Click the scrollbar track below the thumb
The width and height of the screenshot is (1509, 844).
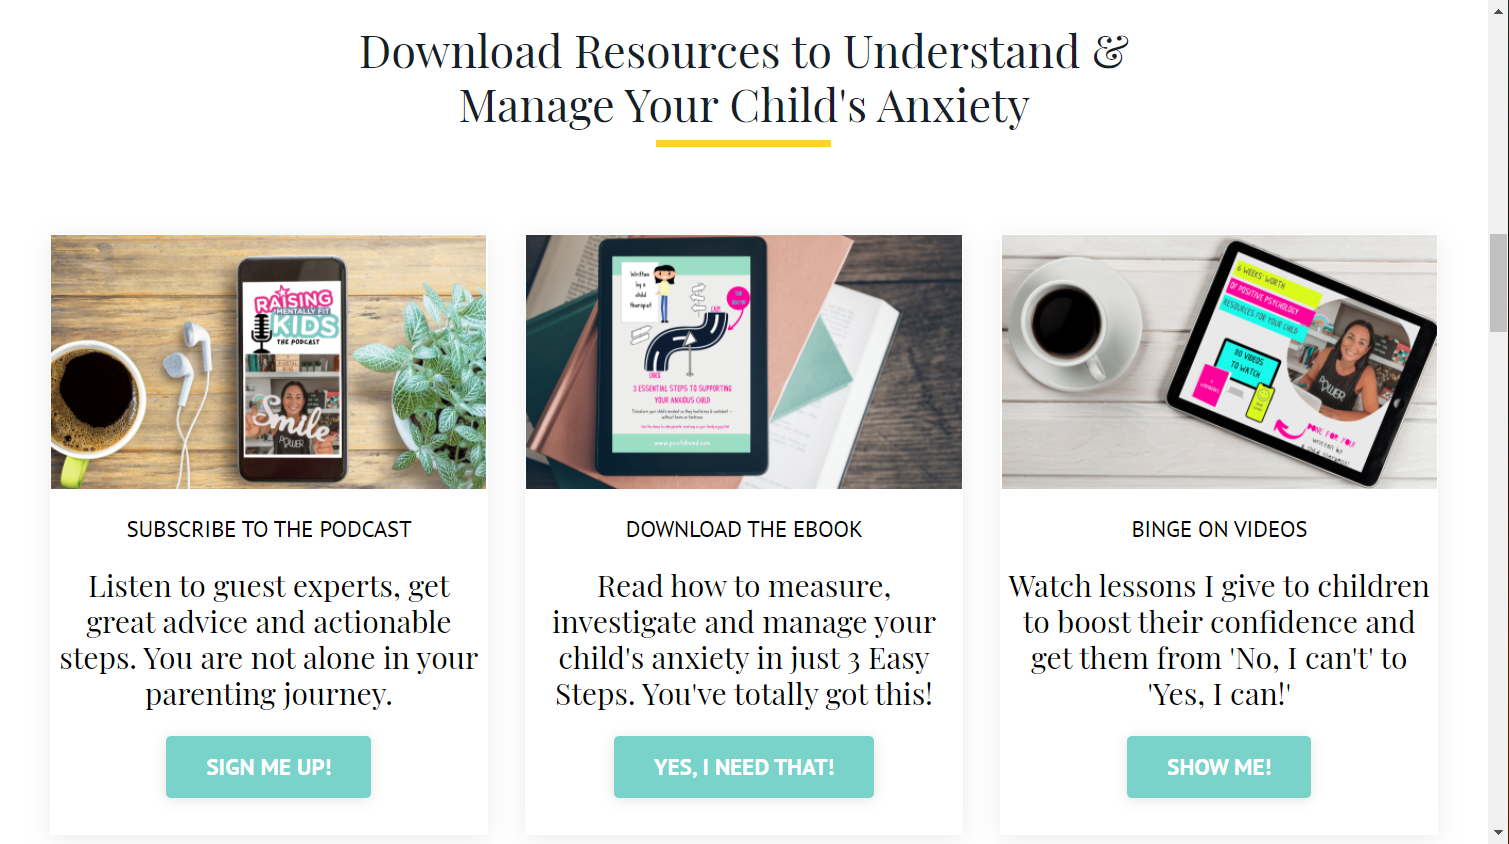click(1498, 580)
